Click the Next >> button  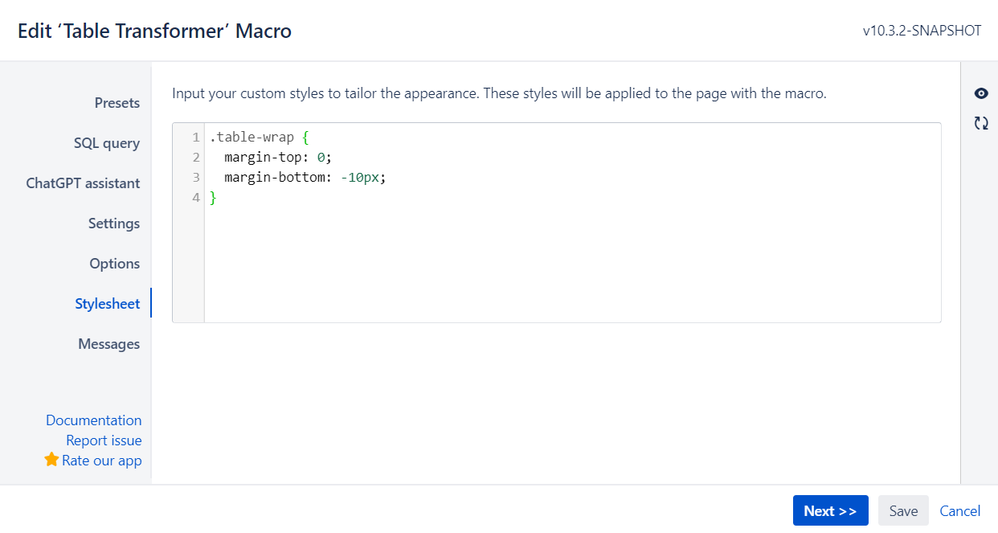(x=830, y=511)
